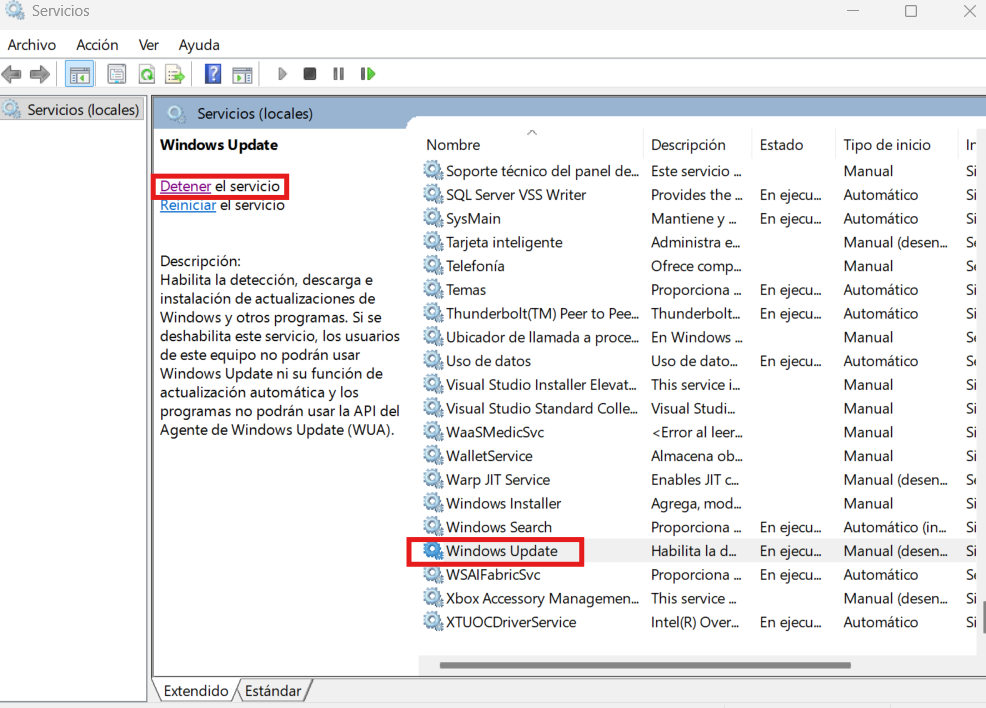Click the 'Error al leer' description cell
Image resolution: width=986 pixels, height=708 pixels.
[x=697, y=432]
